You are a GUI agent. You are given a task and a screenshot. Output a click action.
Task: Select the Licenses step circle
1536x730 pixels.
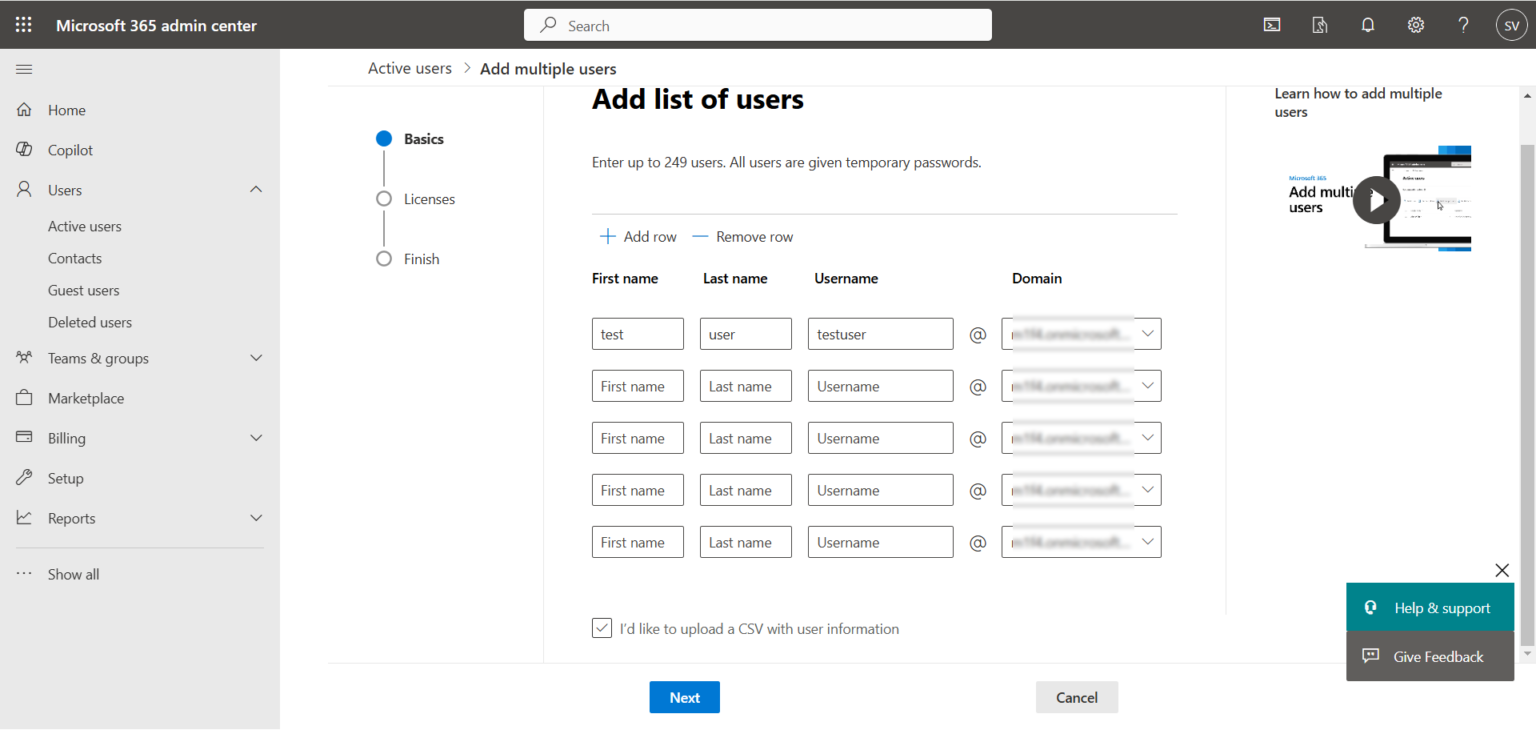[x=383, y=199]
